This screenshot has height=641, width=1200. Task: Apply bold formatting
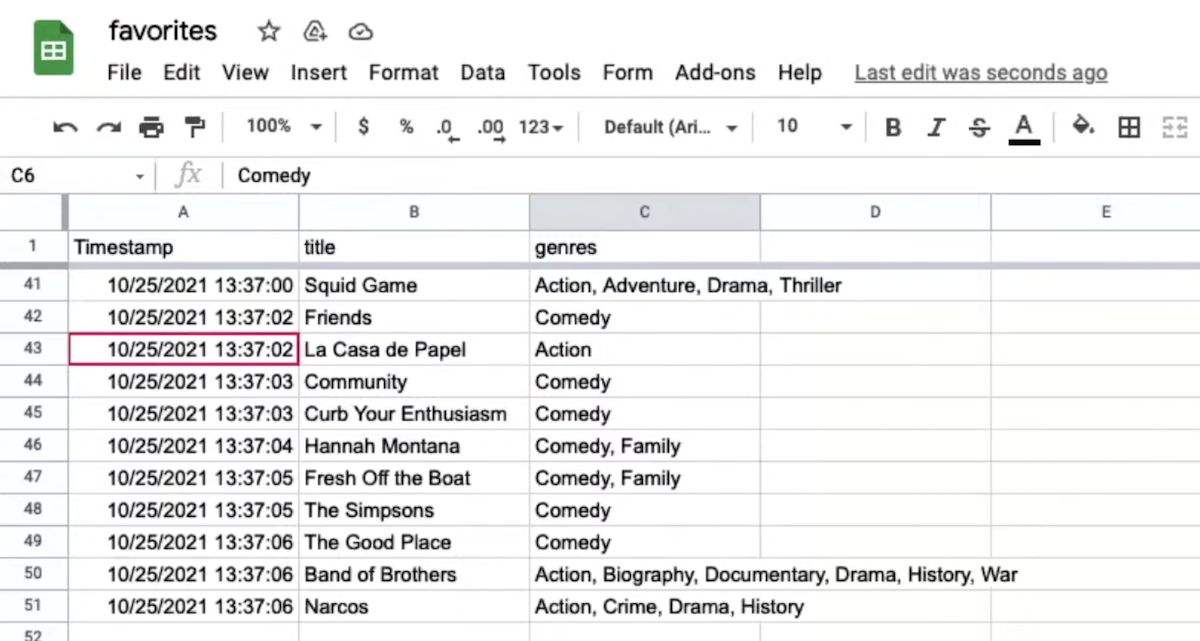pyautogui.click(x=893, y=127)
